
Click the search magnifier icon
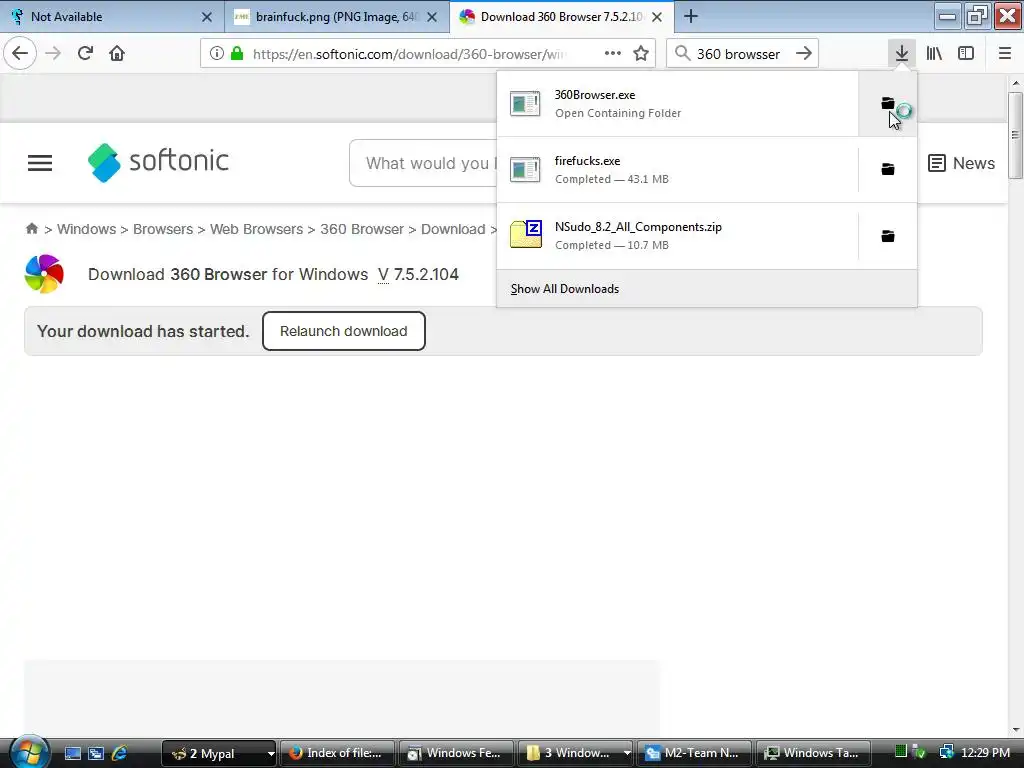point(682,54)
